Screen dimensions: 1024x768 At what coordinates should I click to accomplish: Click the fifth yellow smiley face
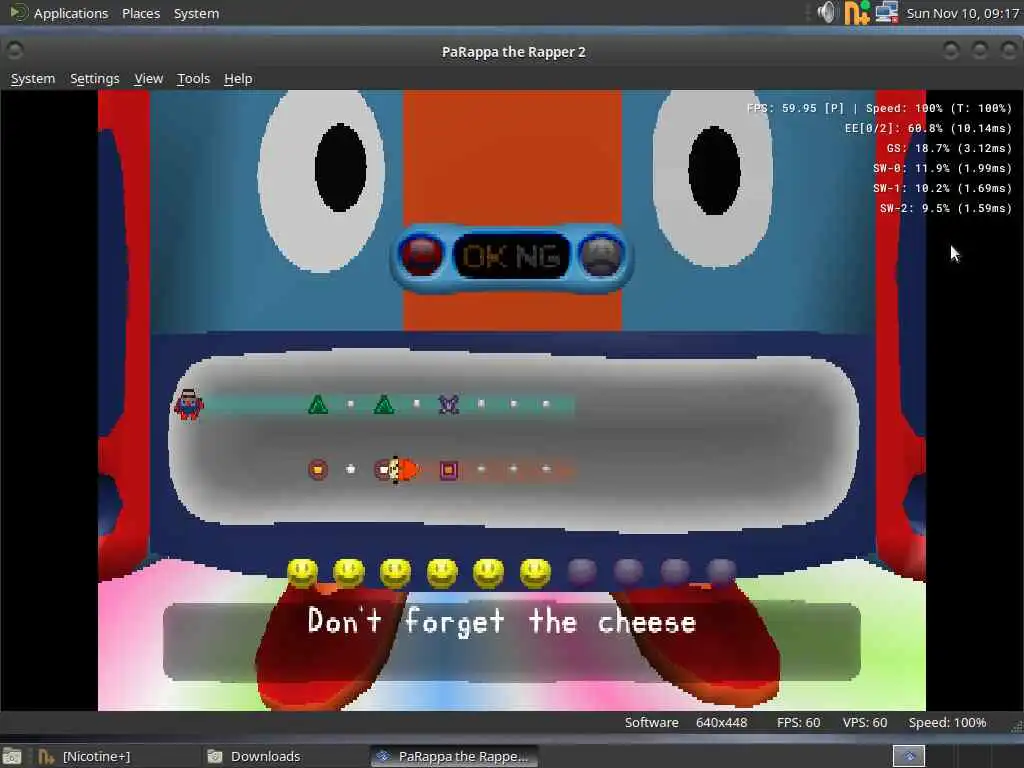tap(488, 573)
